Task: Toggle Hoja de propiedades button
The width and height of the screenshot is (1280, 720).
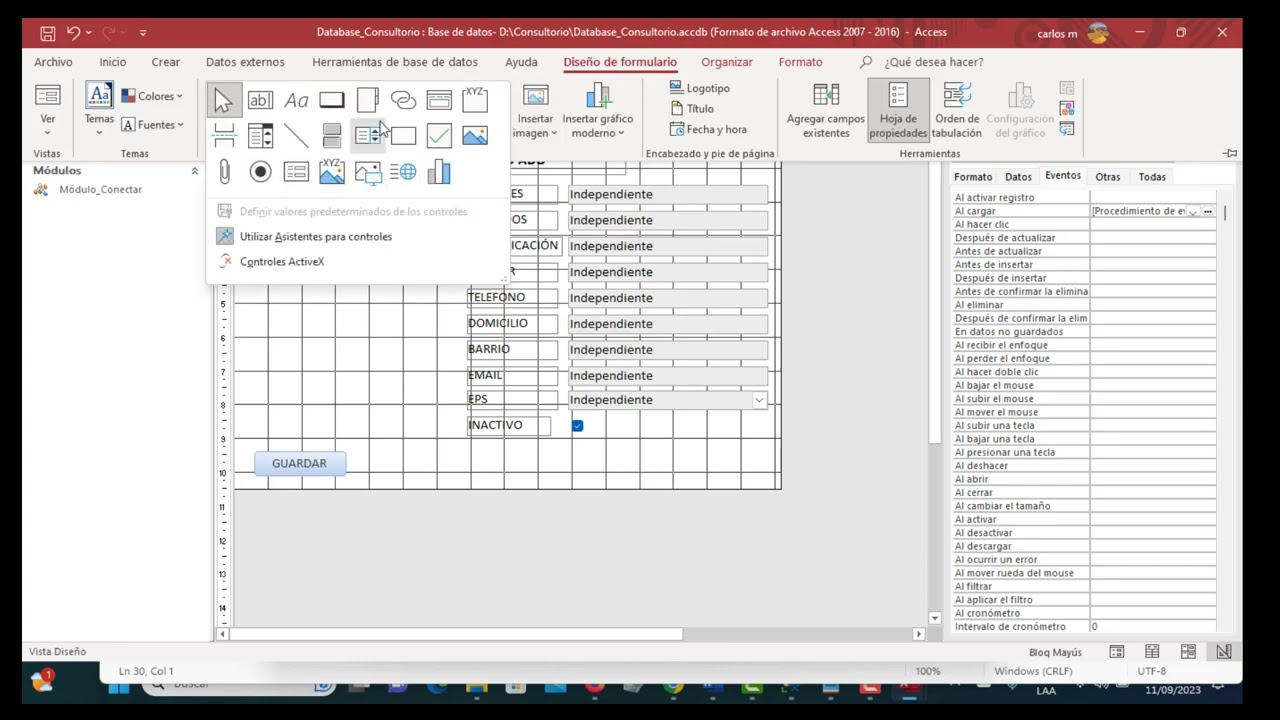Action: point(898,111)
